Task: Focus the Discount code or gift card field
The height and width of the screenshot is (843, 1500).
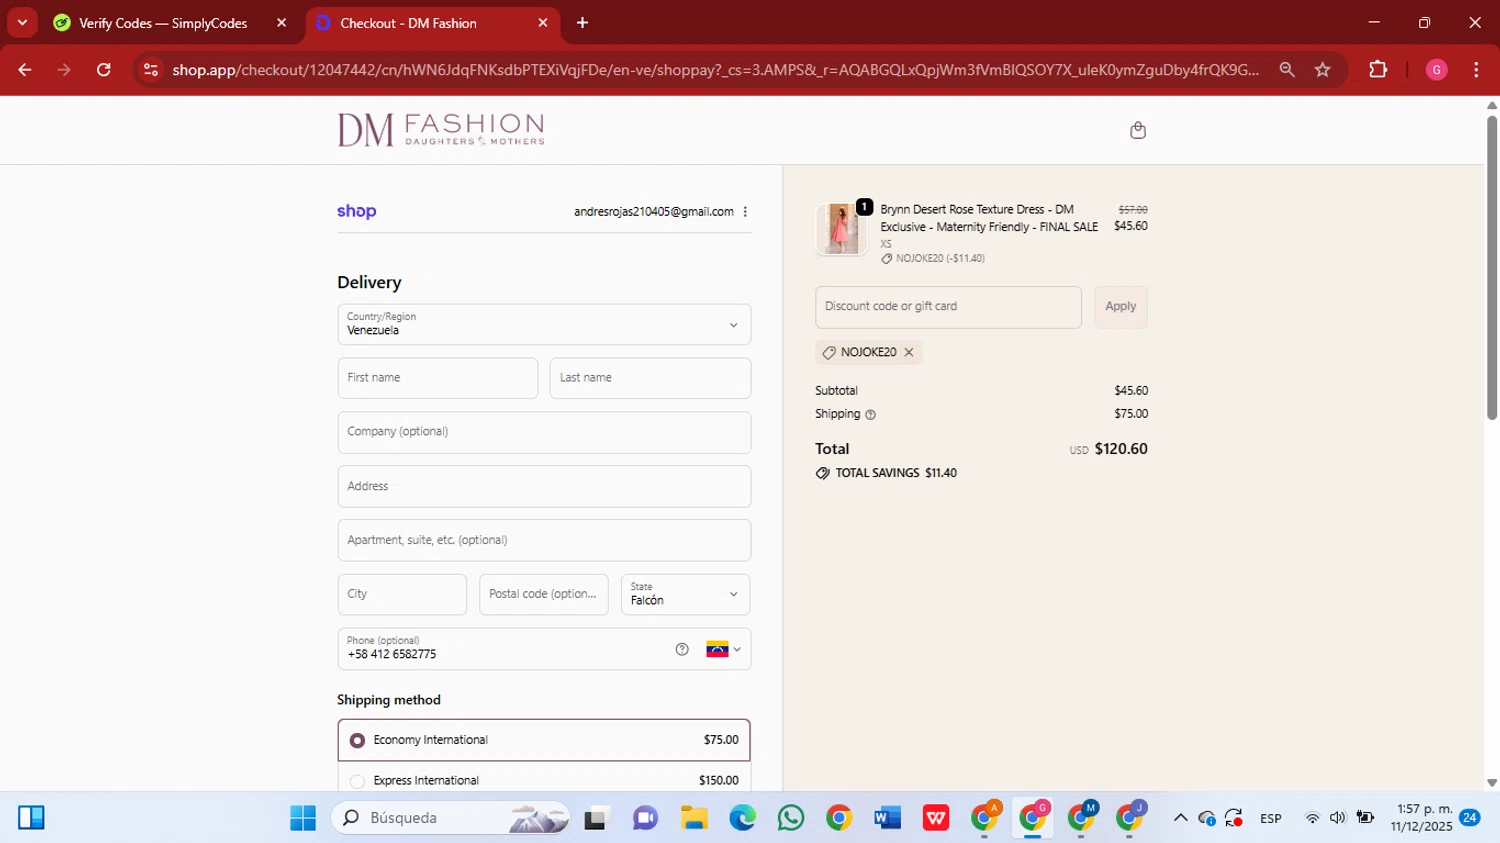Action: pos(948,307)
